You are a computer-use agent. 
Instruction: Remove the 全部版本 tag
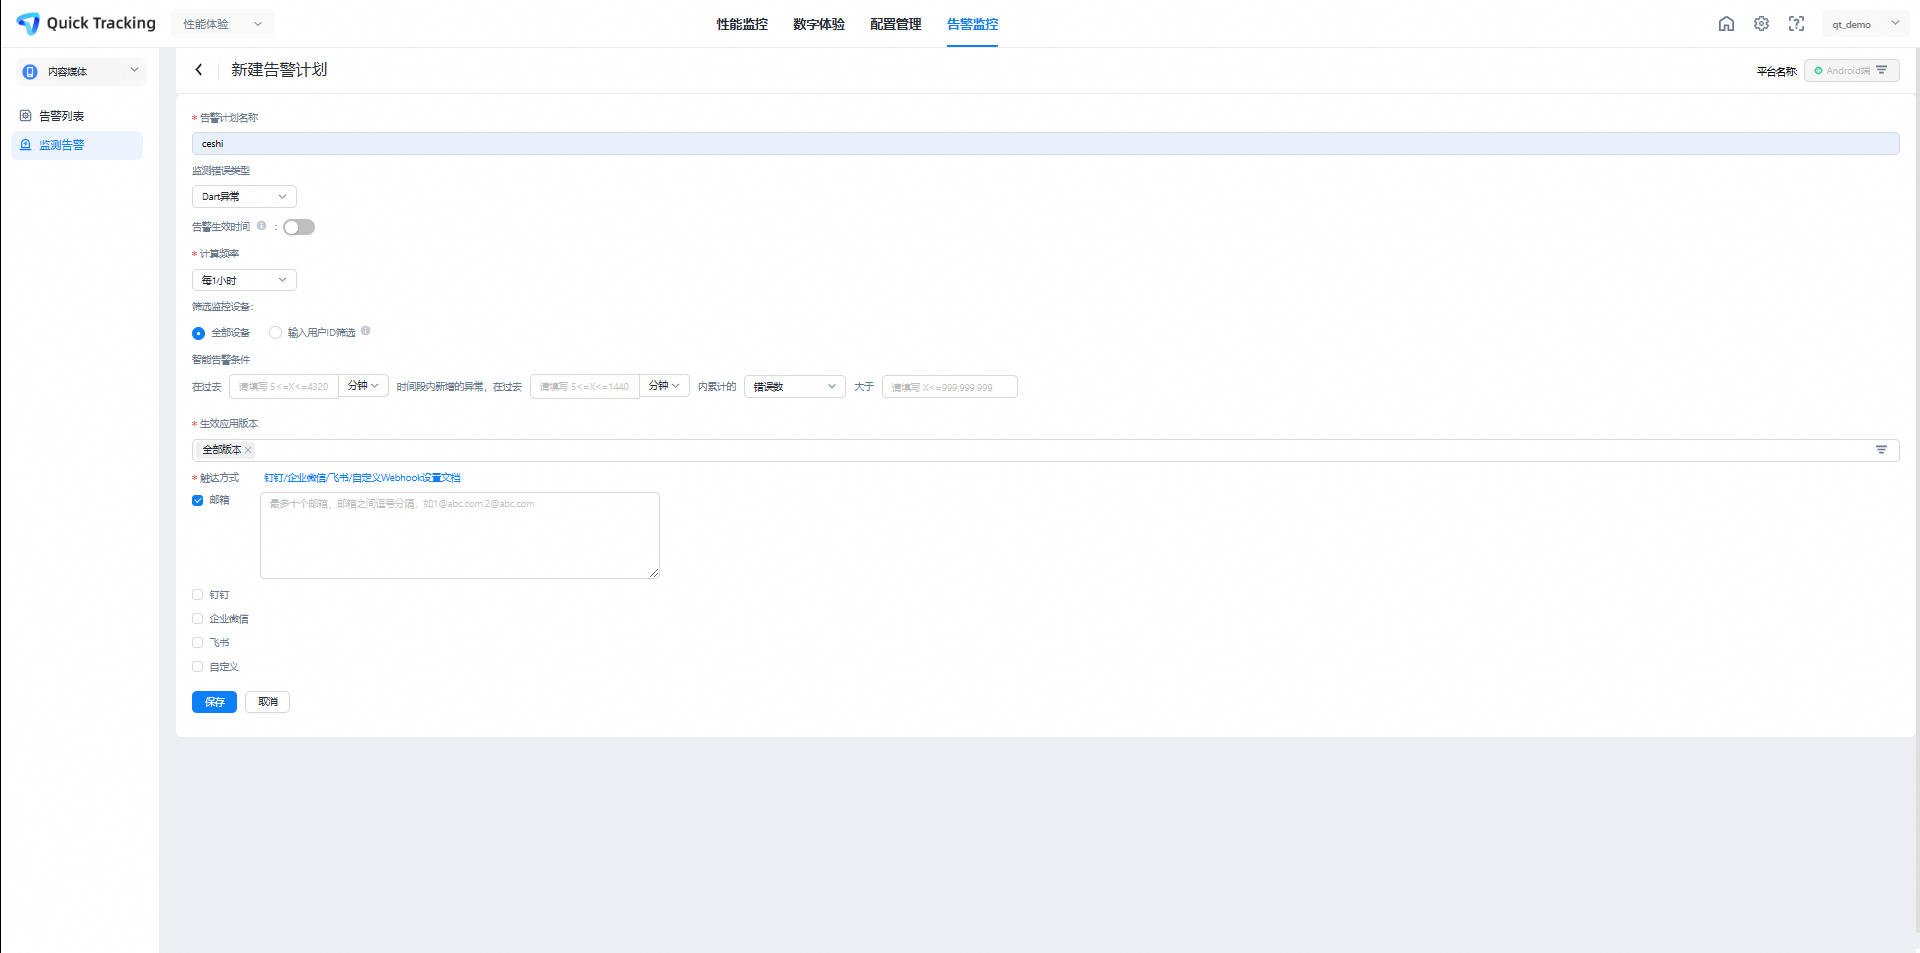[x=248, y=450]
